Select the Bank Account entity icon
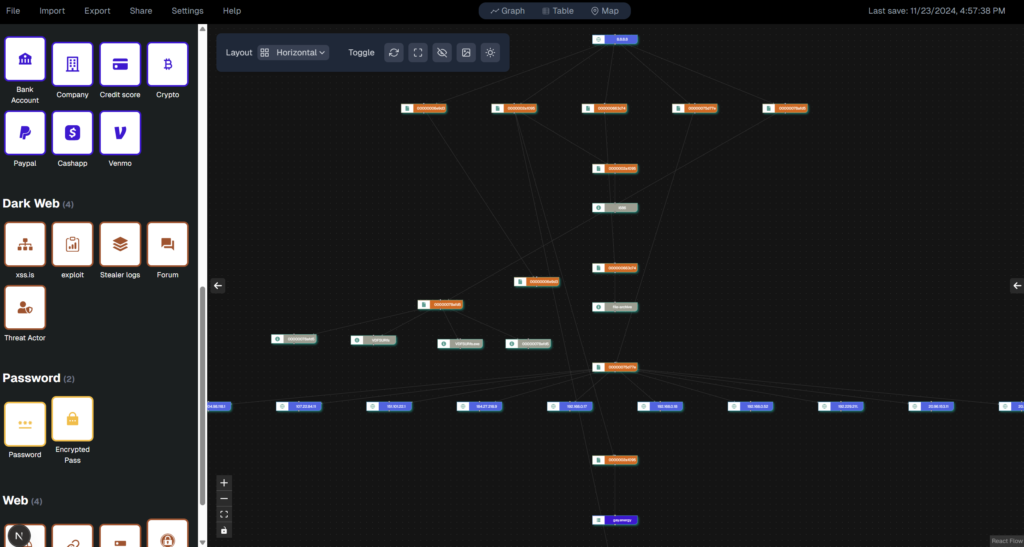This screenshot has width=1024, height=547. click(x=25, y=60)
